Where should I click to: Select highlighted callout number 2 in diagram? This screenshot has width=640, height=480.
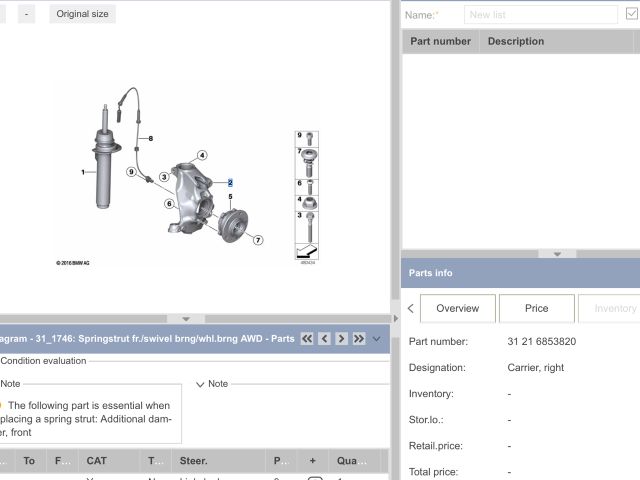click(x=230, y=183)
